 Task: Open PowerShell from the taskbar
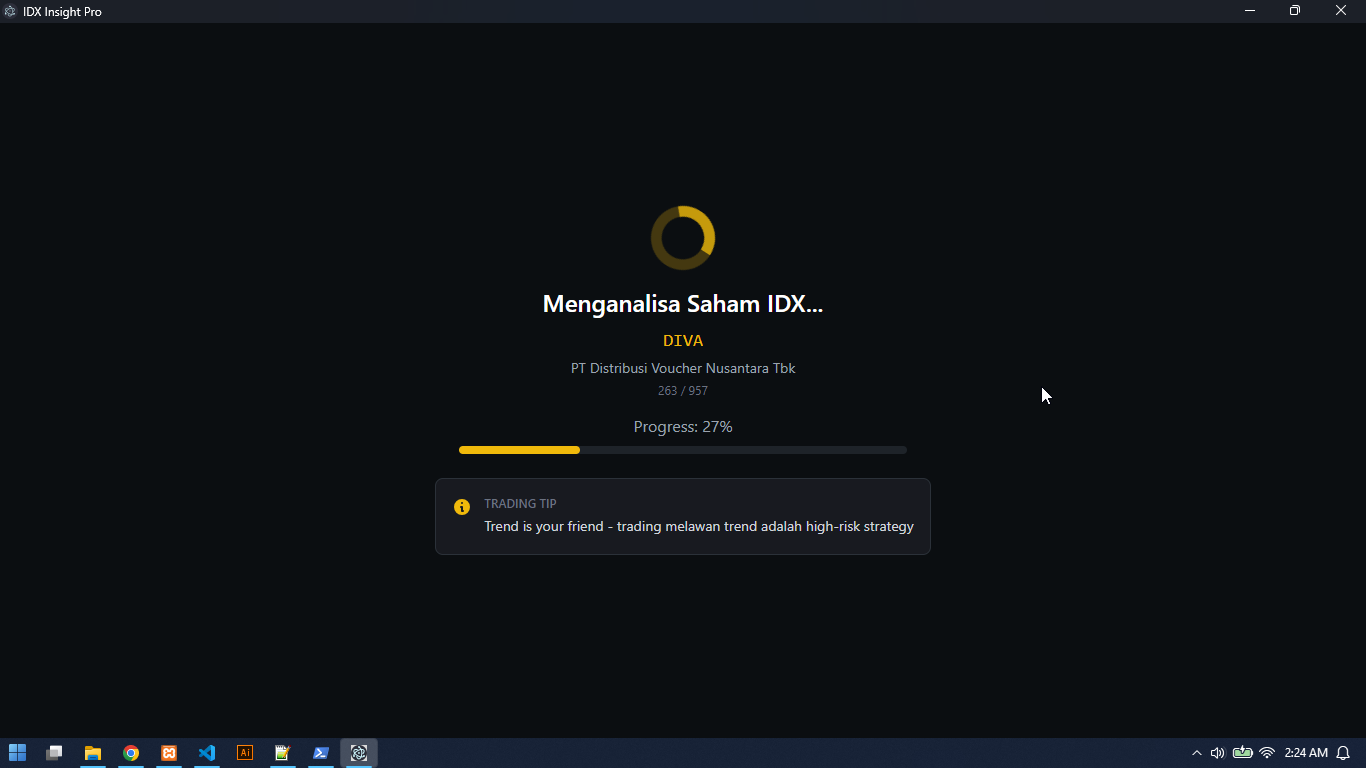click(x=321, y=753)
